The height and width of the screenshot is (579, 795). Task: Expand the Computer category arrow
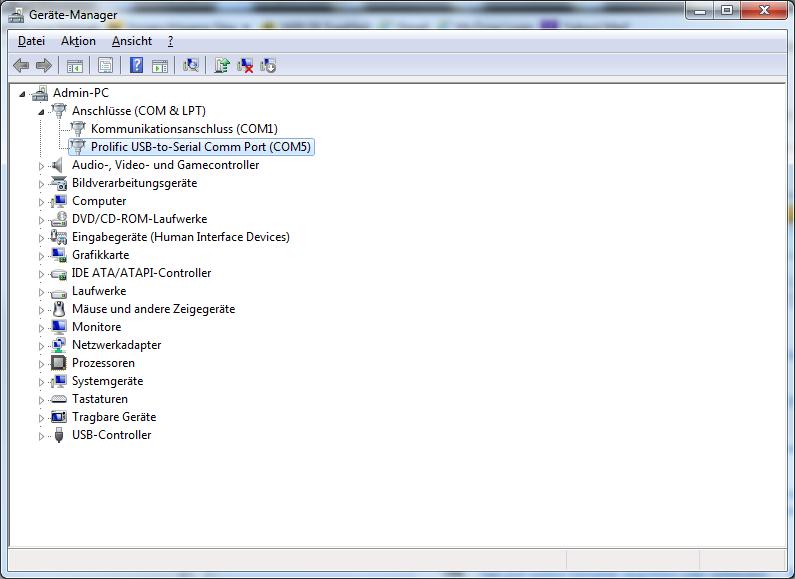[x=42, y=202]
